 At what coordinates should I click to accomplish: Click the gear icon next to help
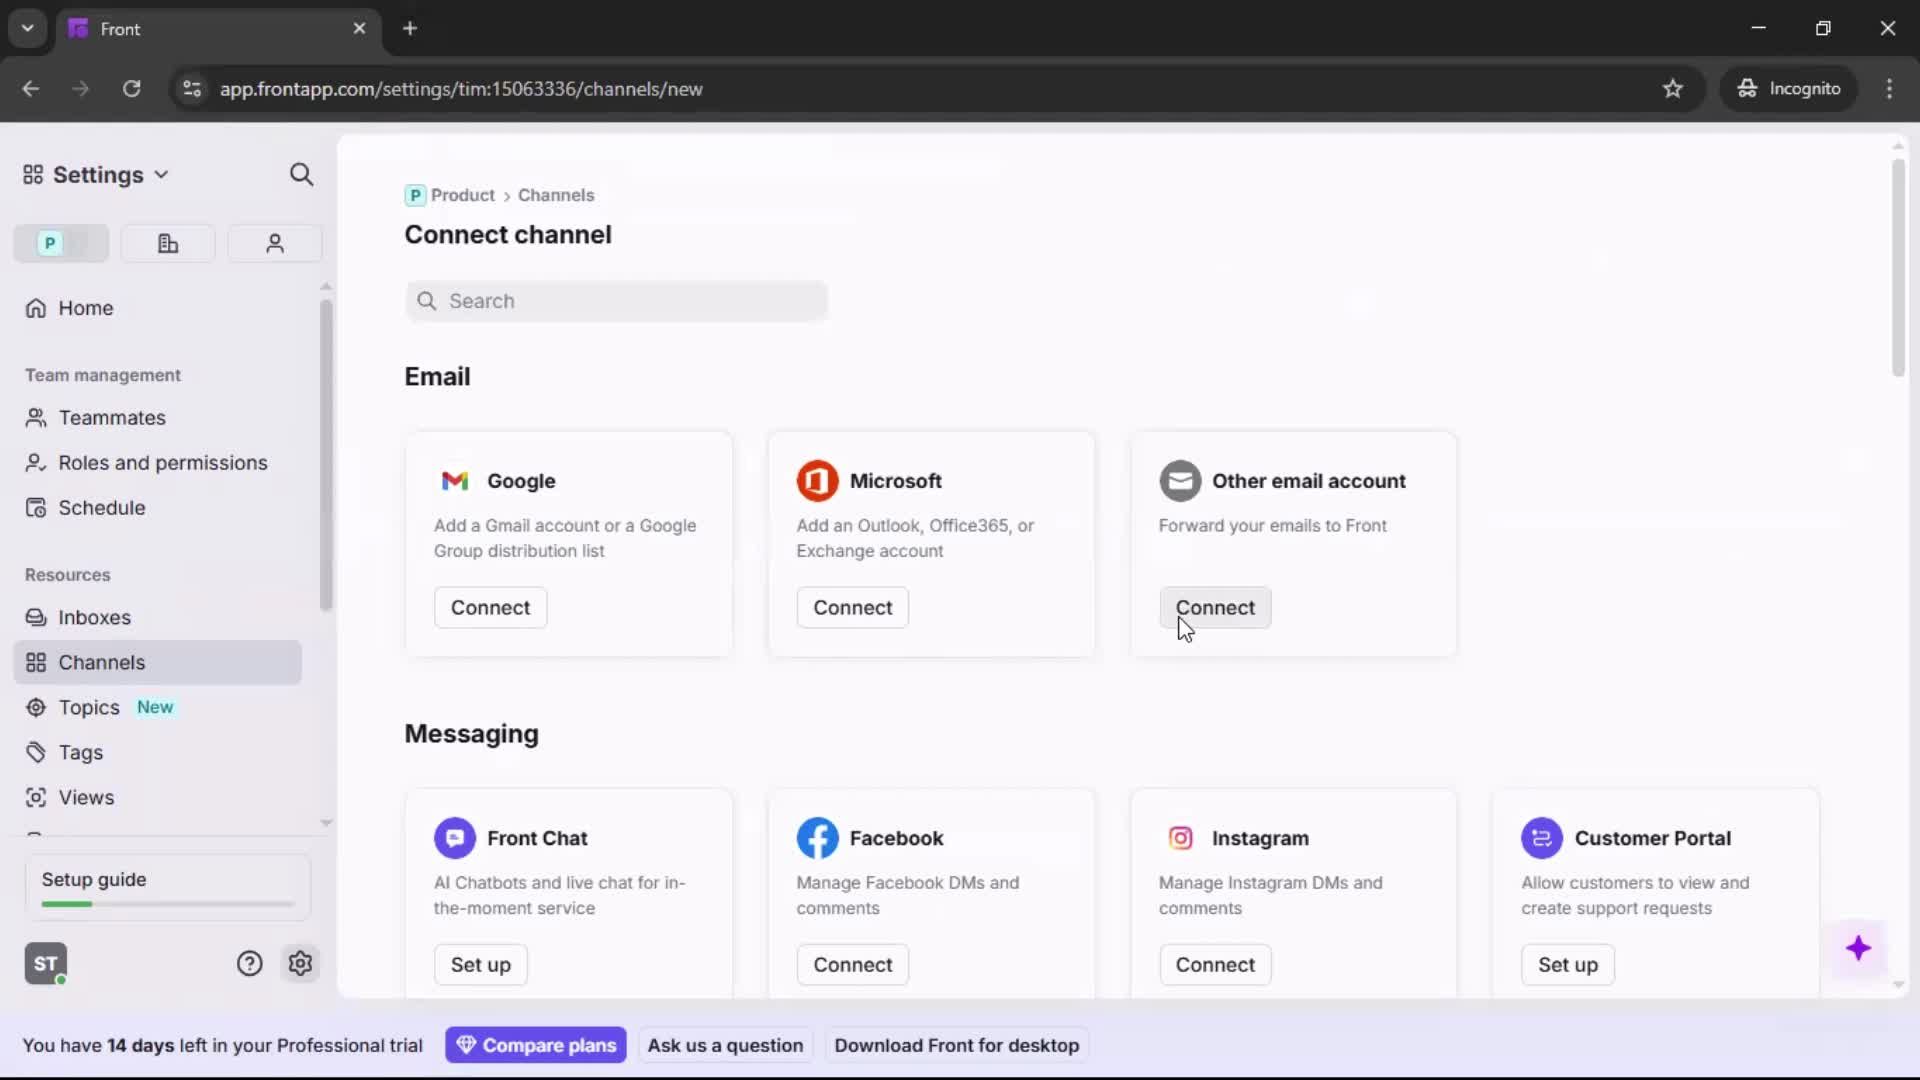click(301, 963)
